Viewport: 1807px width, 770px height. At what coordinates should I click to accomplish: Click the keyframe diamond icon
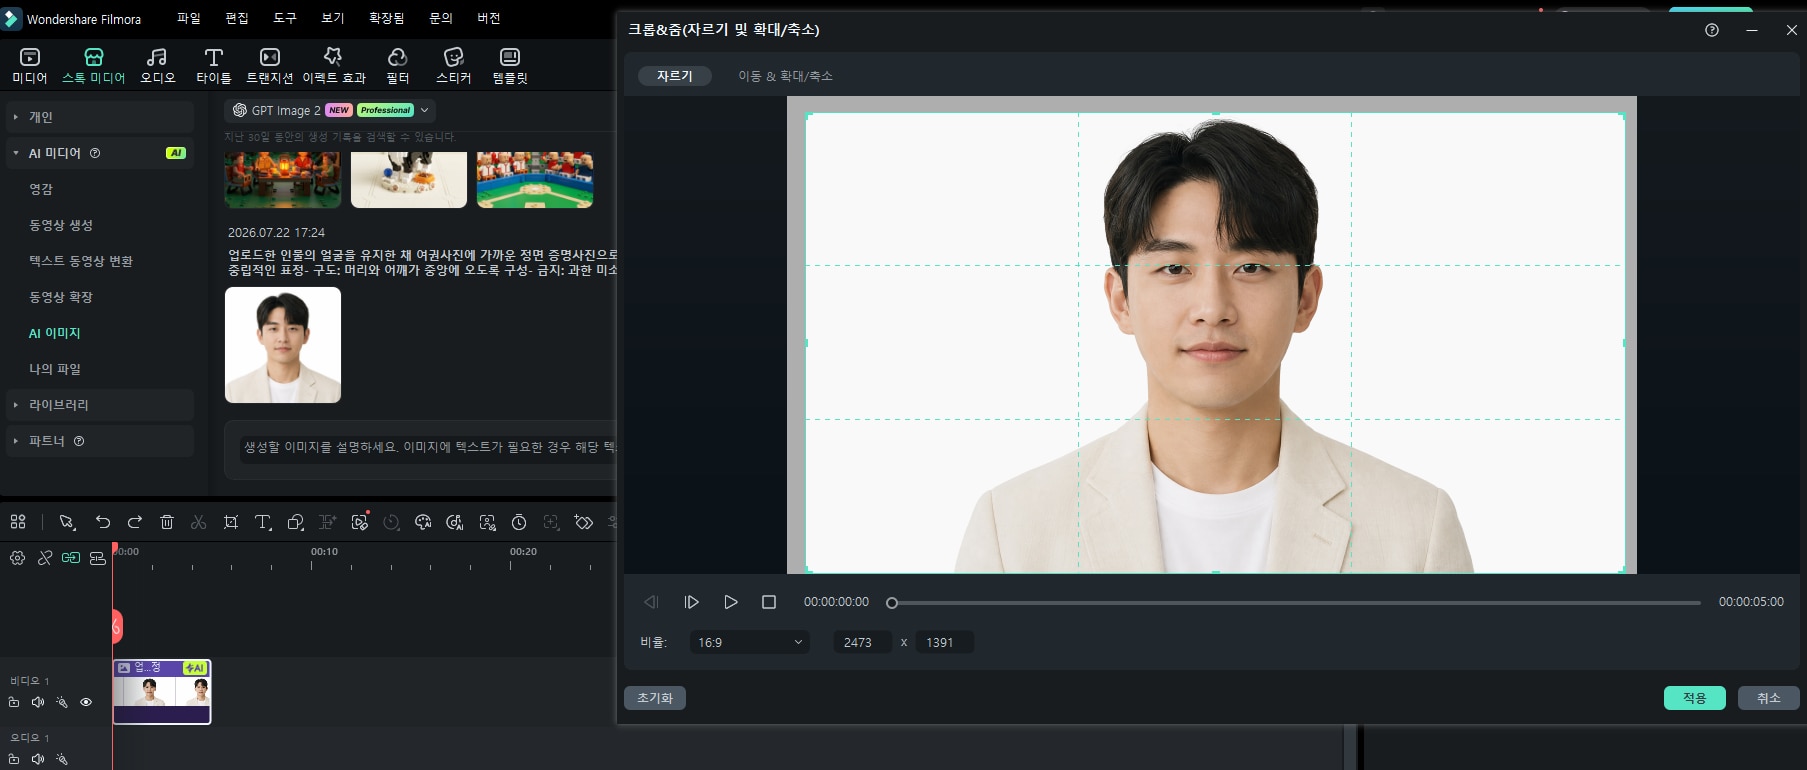(x=584, y=522)
